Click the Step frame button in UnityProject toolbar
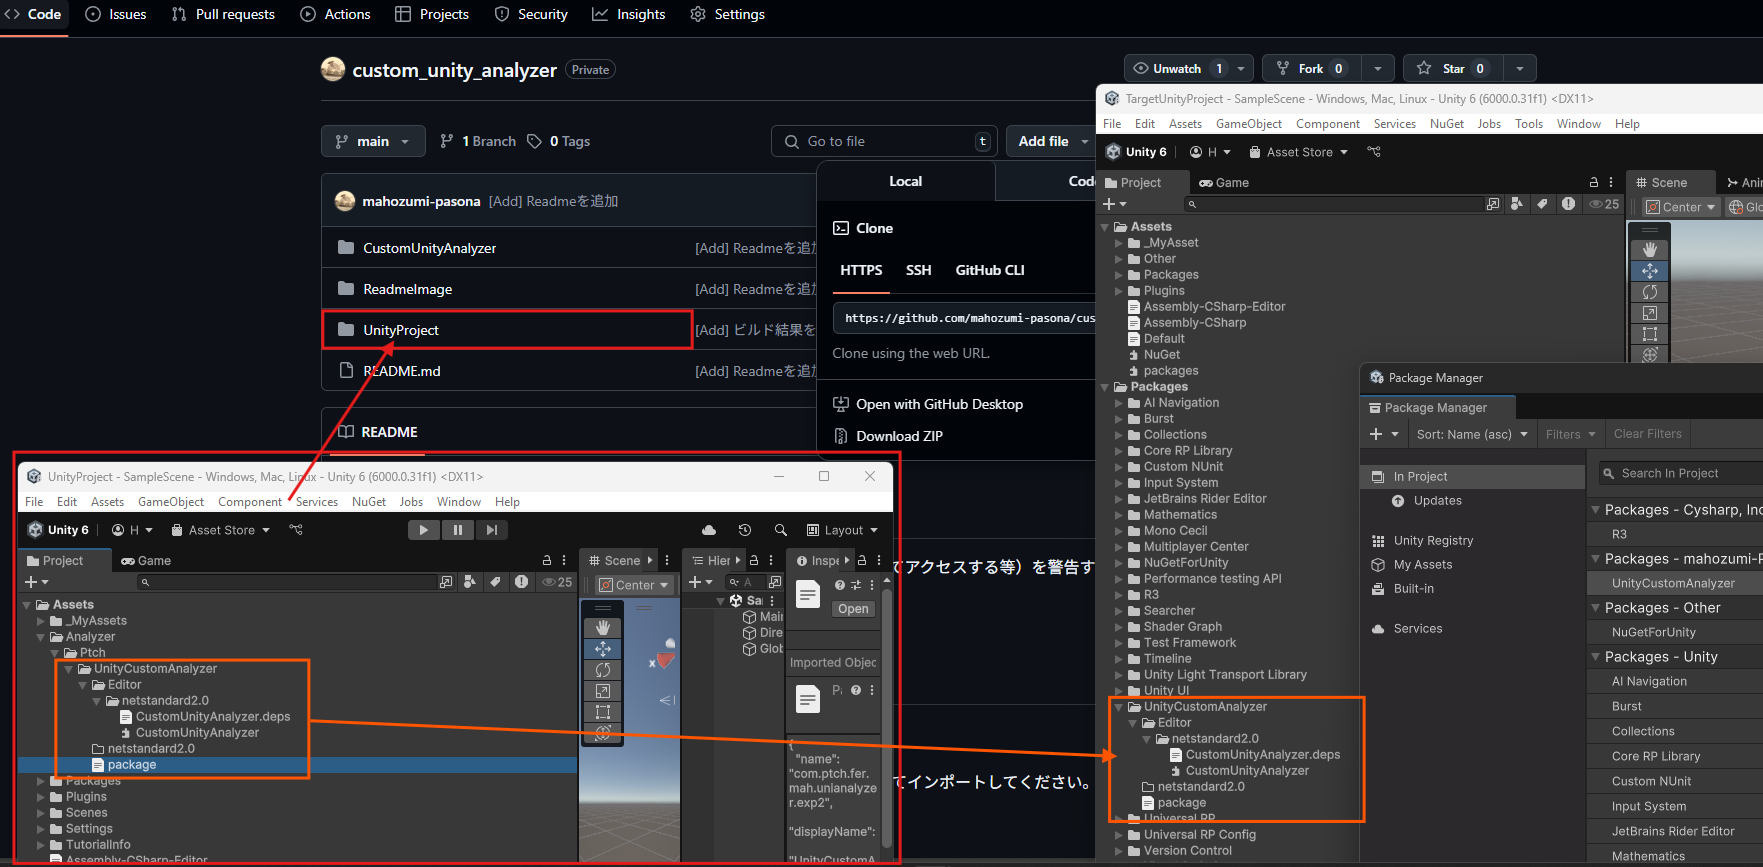Viewport: 1763px width, 867px height. [491, 530]
